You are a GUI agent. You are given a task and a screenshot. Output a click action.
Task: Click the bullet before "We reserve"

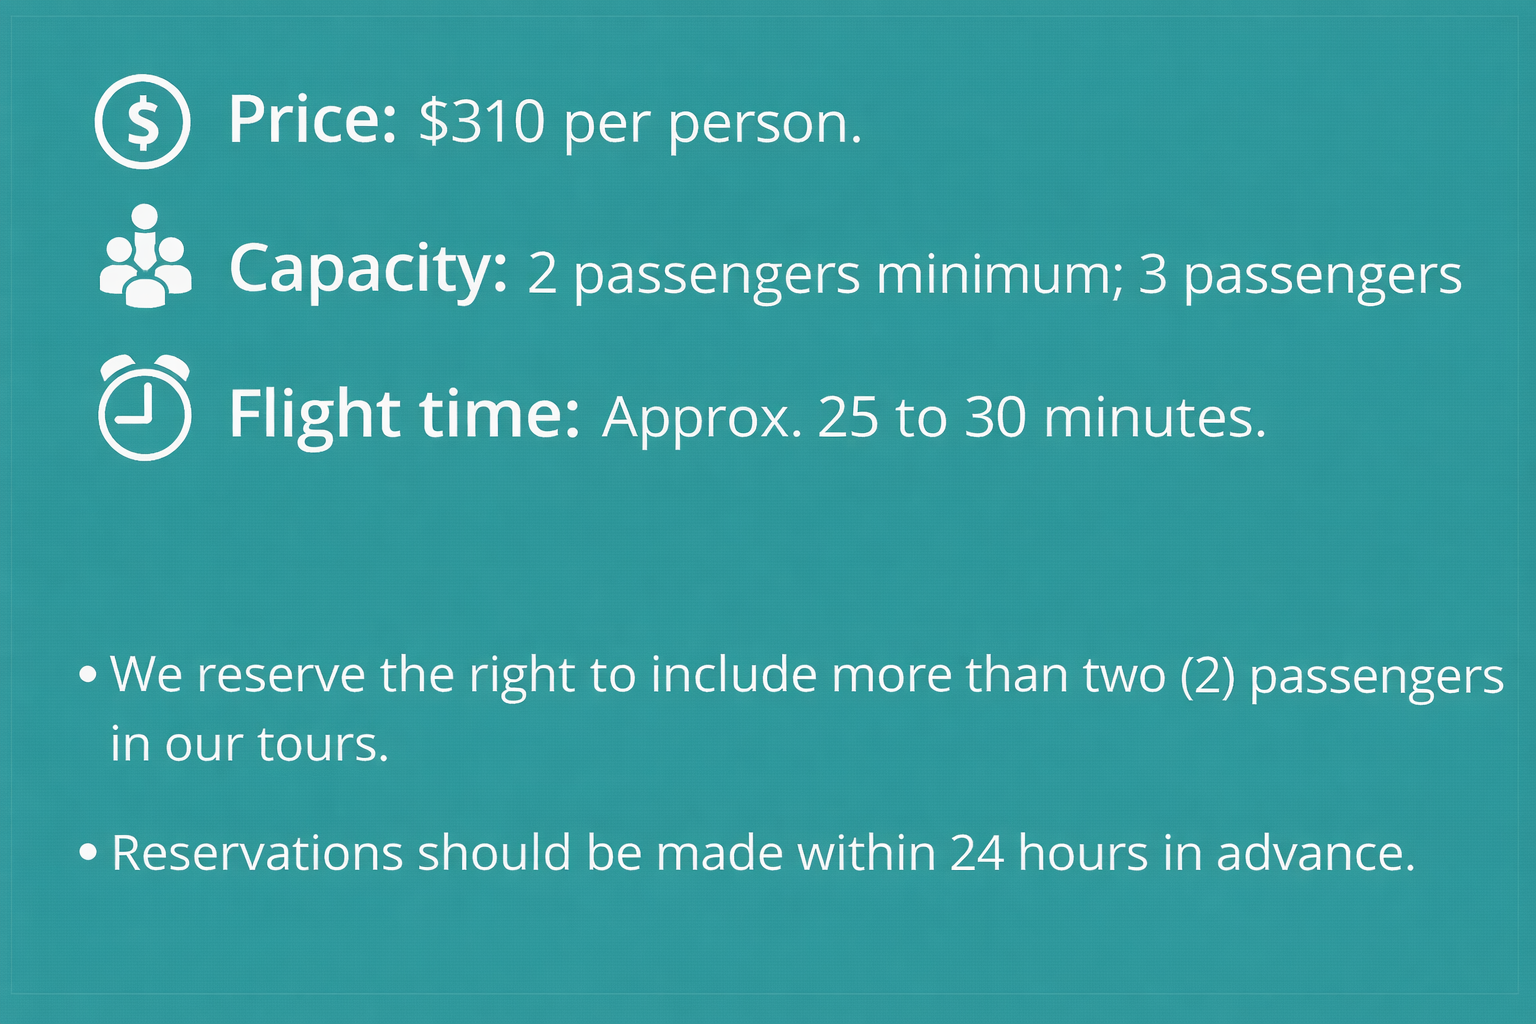coord(88,675)
